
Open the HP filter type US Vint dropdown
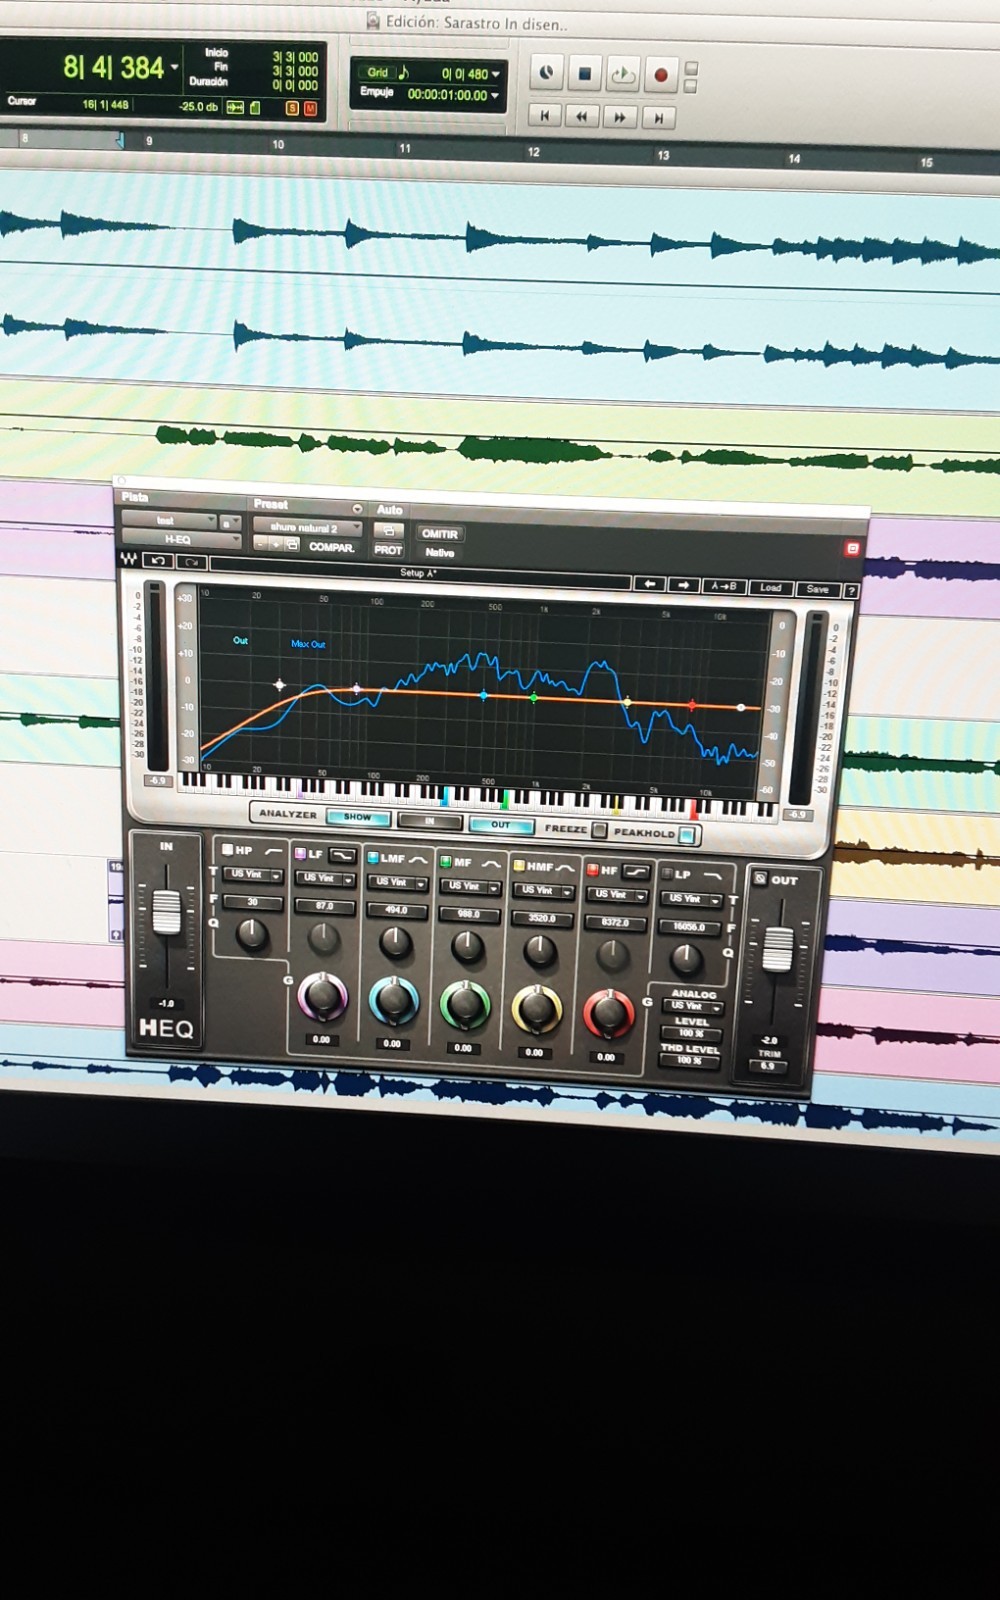coord(252,875)
